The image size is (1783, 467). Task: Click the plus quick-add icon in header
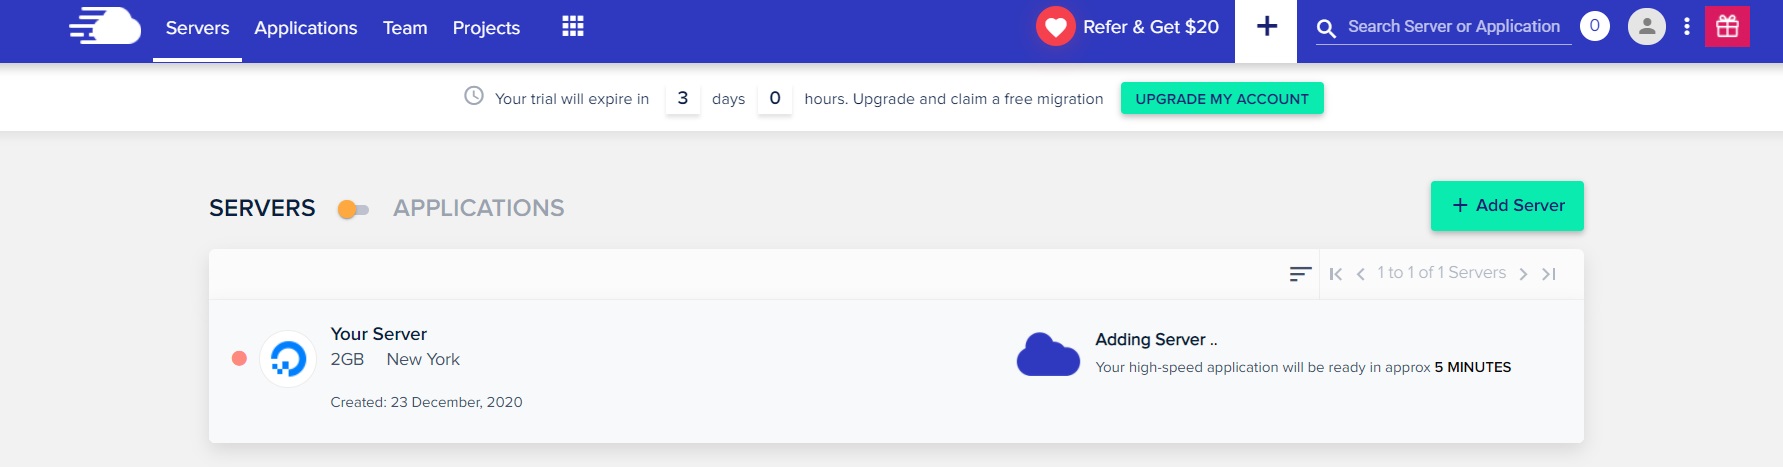coord(1266,27)
